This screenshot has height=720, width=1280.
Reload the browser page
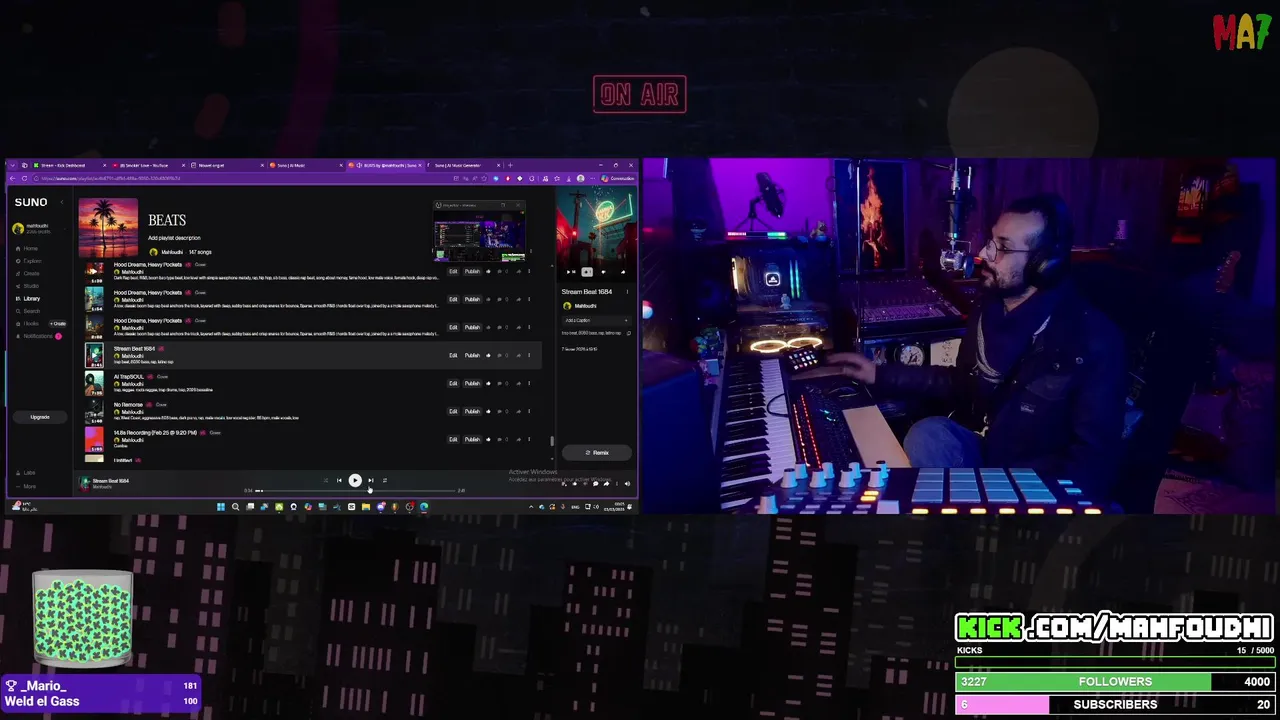coord(24,178)
